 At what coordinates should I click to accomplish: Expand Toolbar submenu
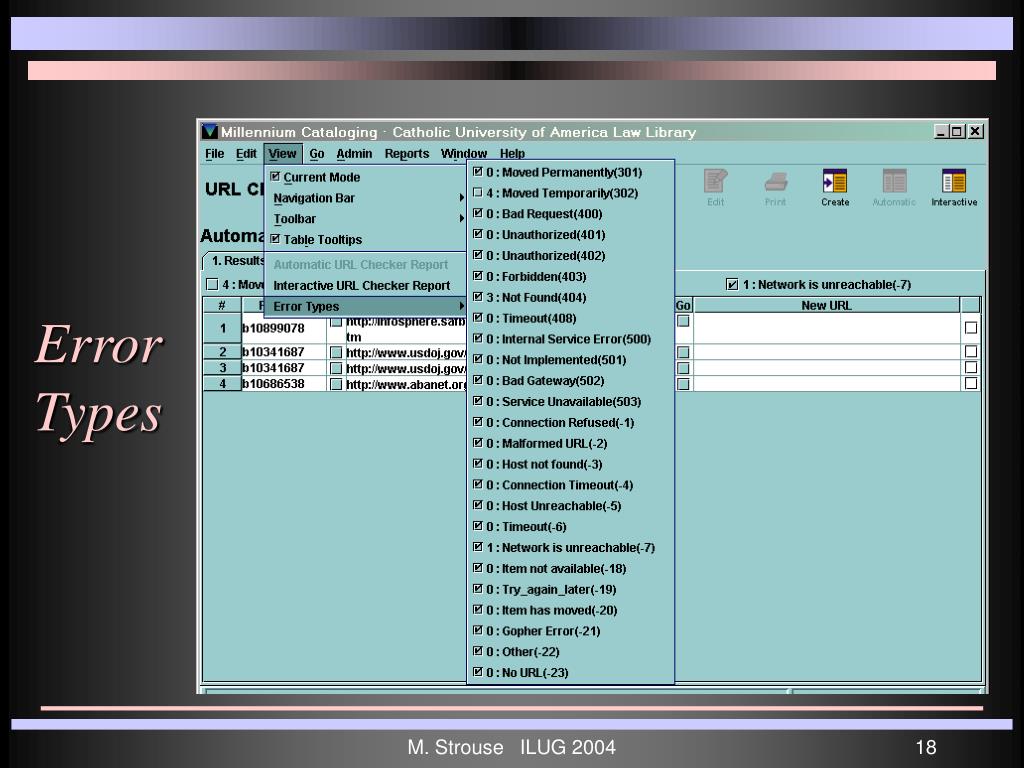(366, 219)
